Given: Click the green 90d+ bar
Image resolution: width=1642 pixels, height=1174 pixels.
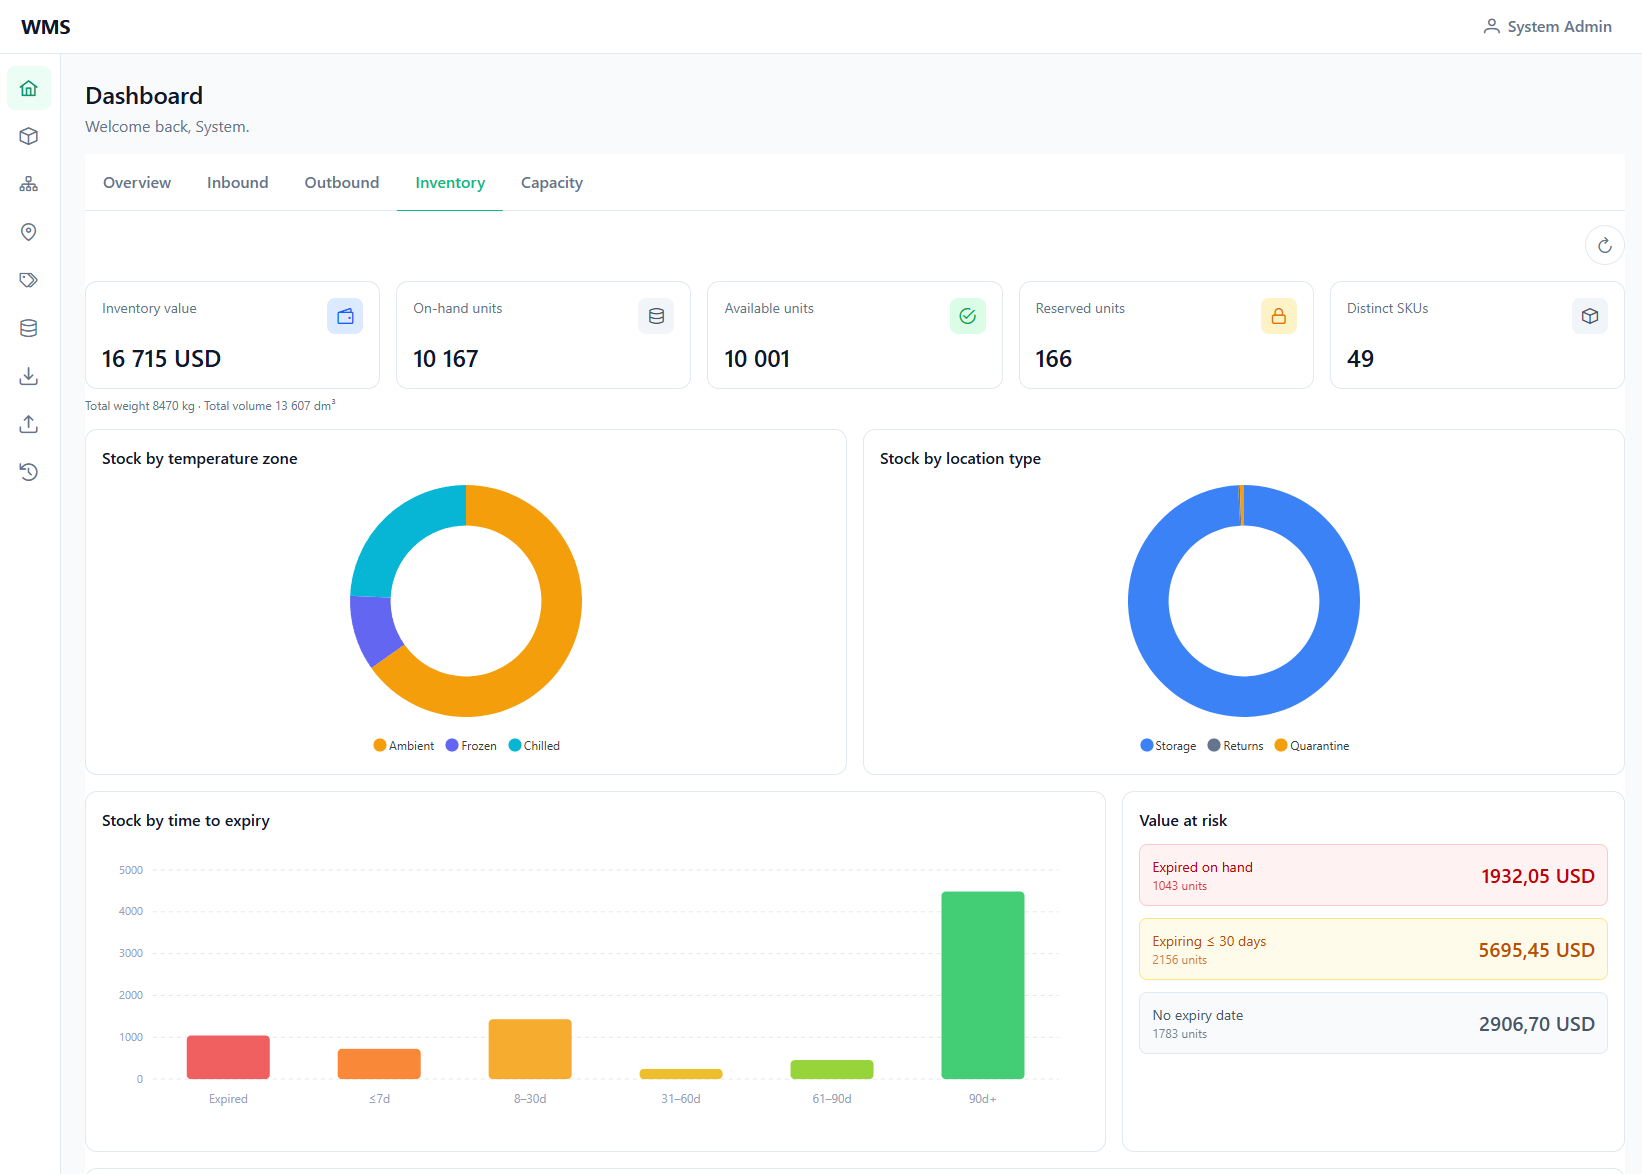Looking at the screenshot, I should pos(982,985).
